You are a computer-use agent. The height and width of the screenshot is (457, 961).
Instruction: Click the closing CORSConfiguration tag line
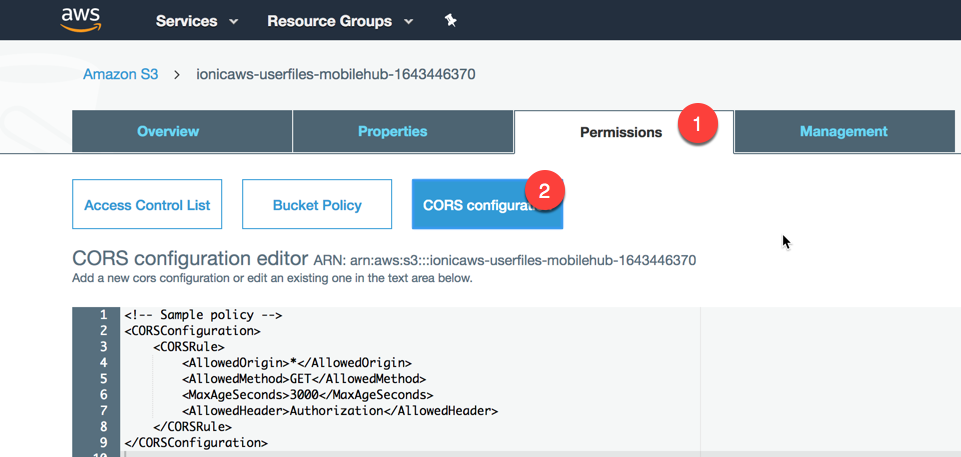click(196, 443)
